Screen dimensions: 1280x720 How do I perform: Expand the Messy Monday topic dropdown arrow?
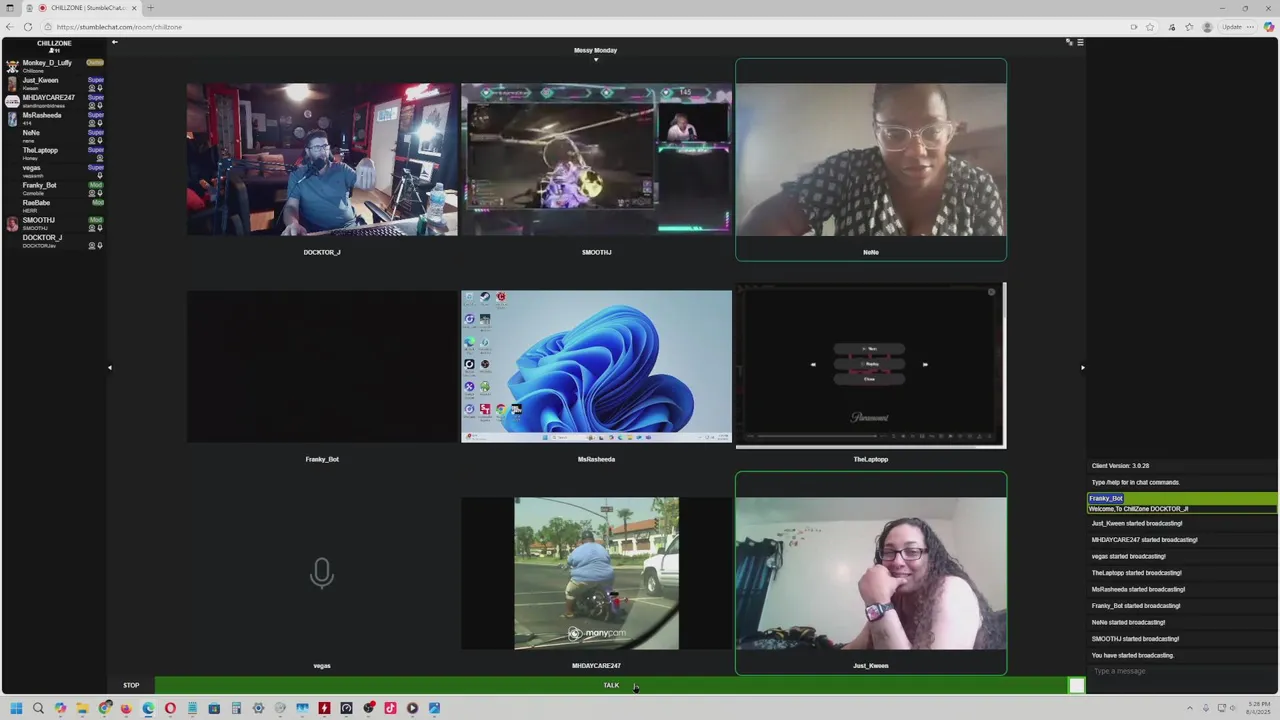(x=595, y=60)
